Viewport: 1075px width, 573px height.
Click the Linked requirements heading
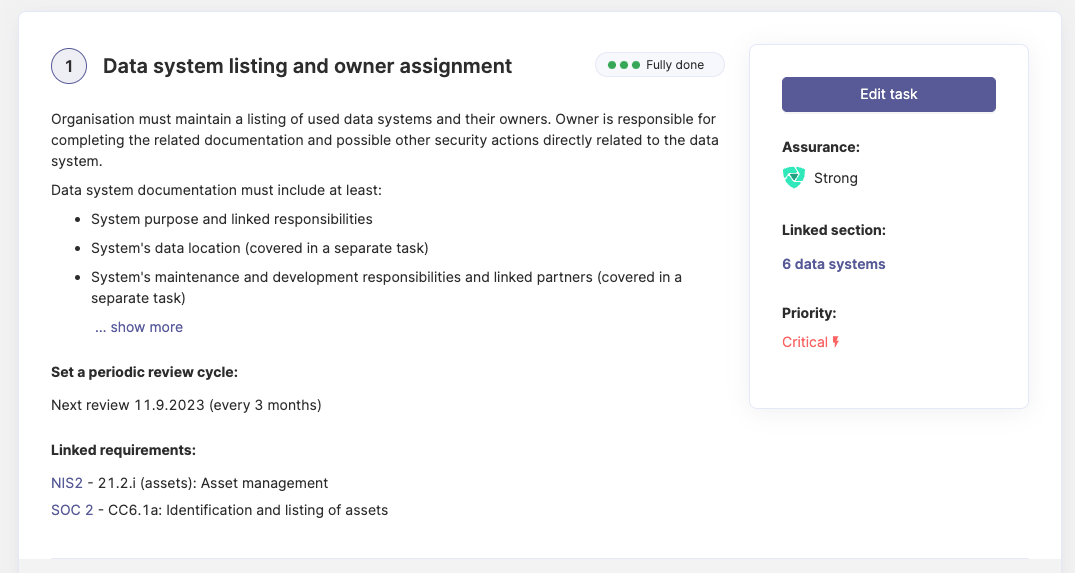point(123,450)
